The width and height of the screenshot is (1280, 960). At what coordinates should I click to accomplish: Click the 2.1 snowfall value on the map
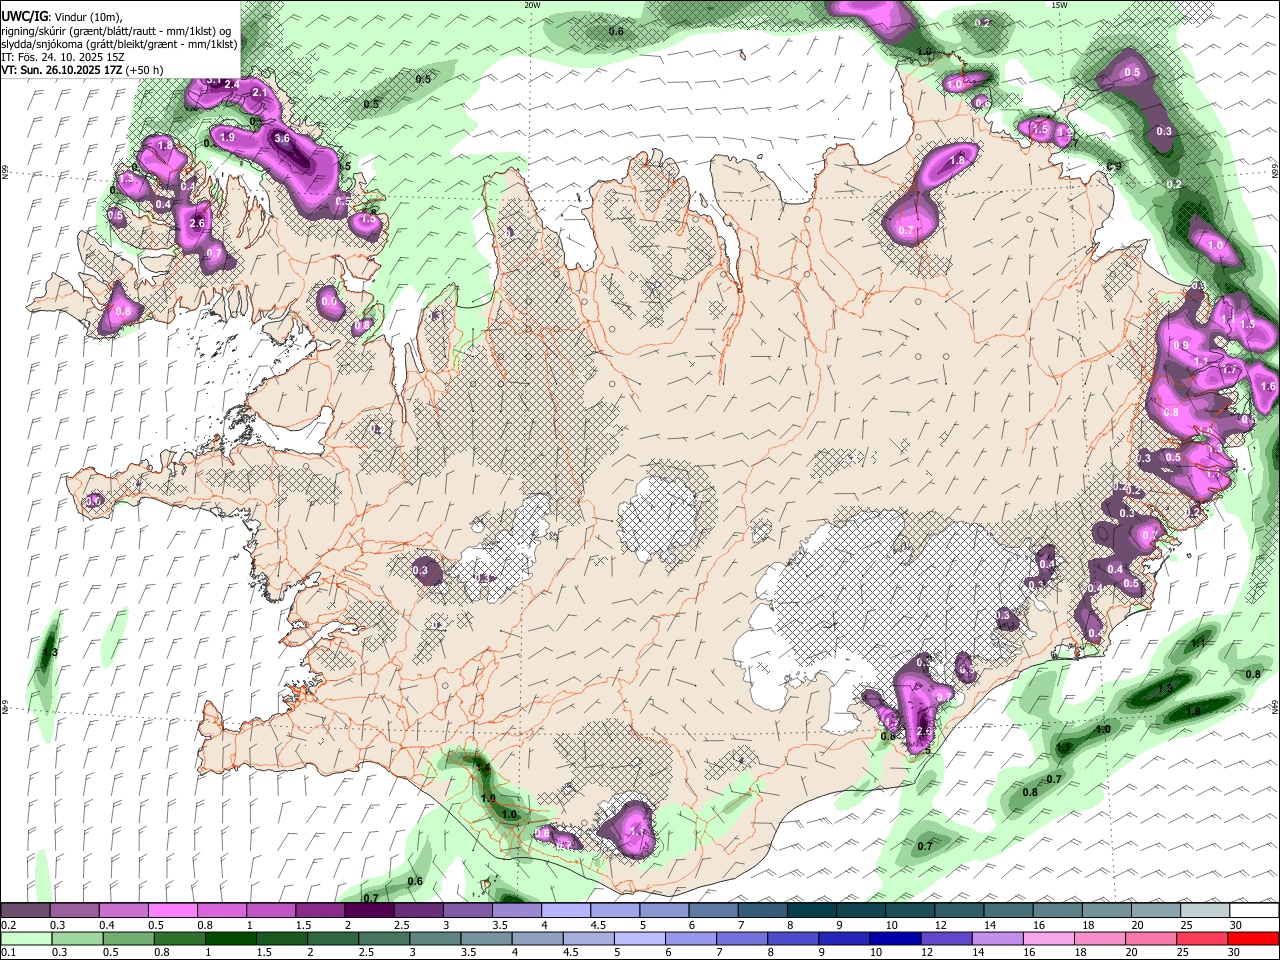(x=258, y=93)
